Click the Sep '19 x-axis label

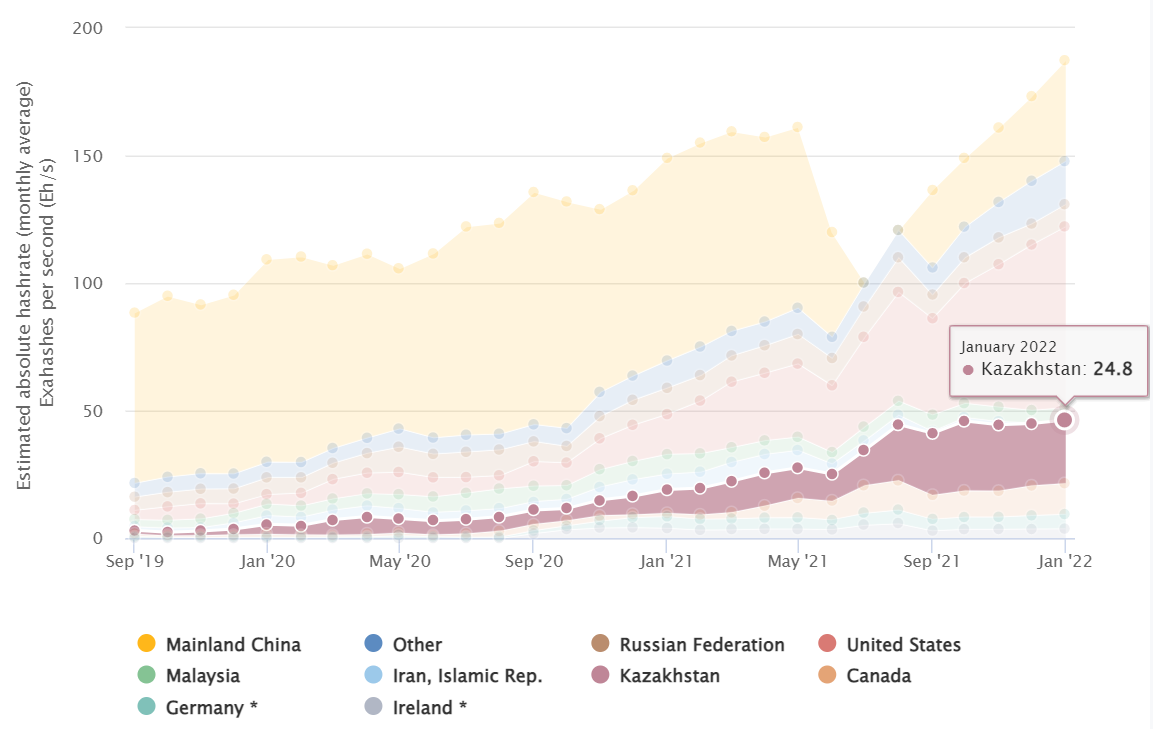coord(135,561)
